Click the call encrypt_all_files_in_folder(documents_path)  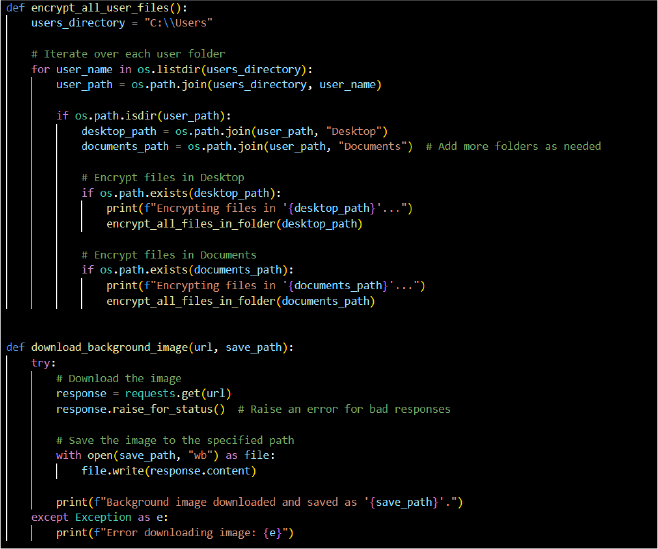240,301
